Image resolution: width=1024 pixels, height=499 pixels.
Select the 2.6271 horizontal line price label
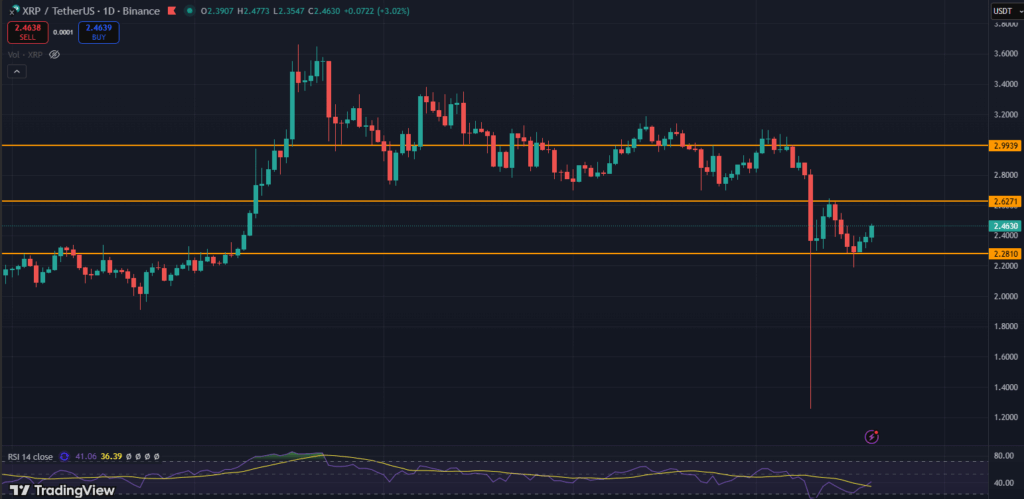[1004, 201]
